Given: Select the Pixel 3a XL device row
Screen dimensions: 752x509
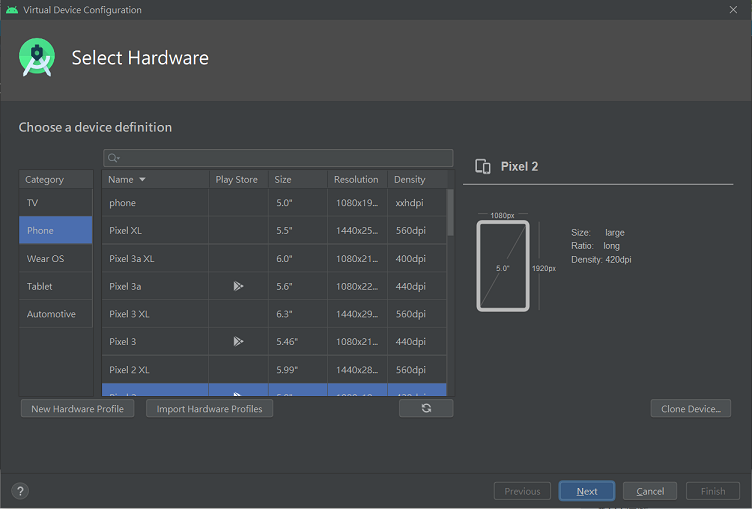Looking at the screenshot, I should click(274, 258).
